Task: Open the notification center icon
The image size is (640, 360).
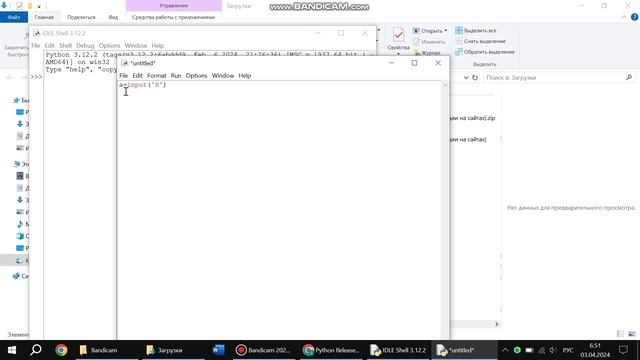Action: pos(623,350)
